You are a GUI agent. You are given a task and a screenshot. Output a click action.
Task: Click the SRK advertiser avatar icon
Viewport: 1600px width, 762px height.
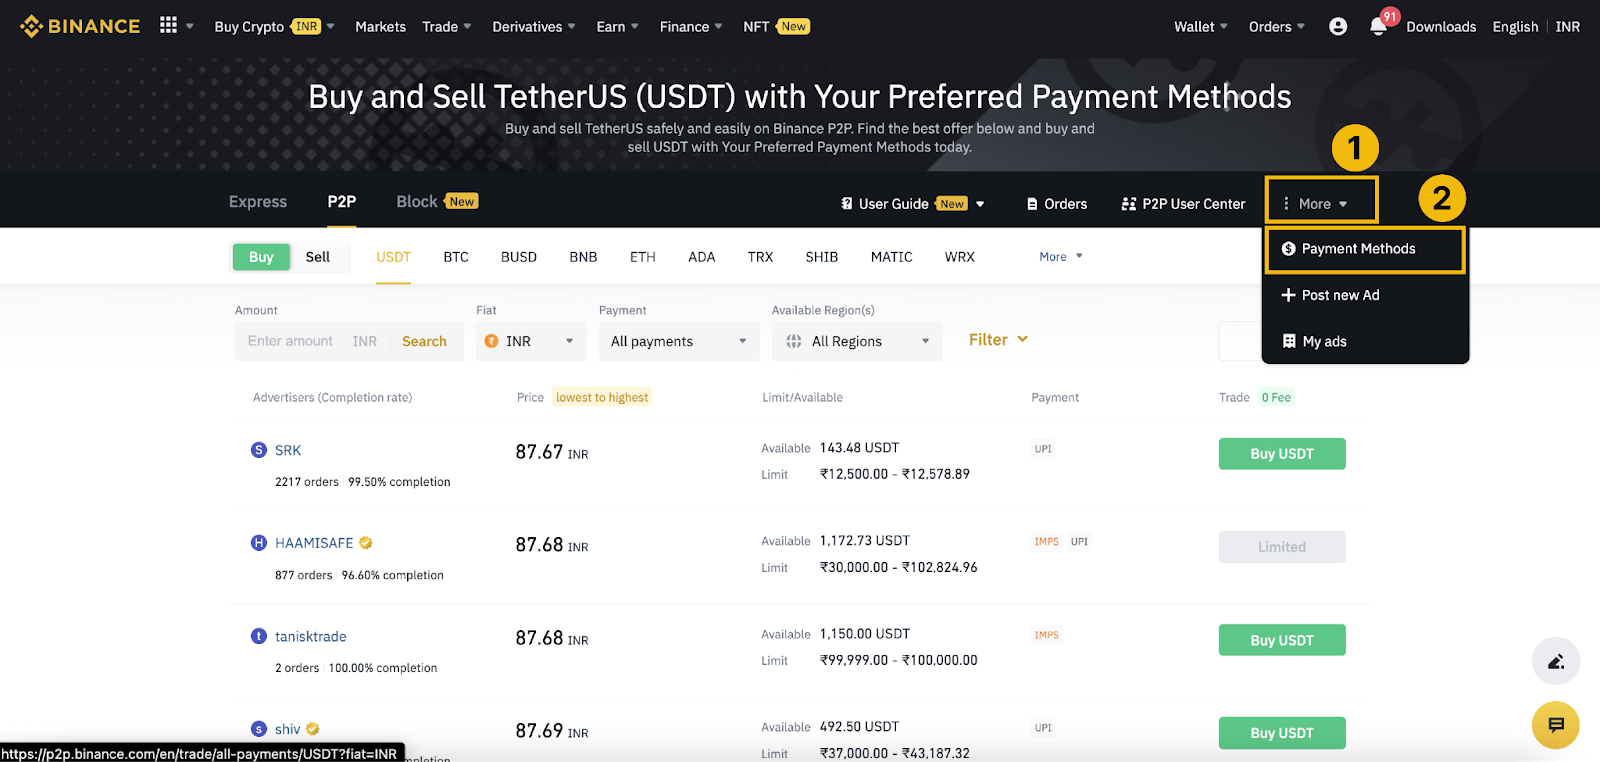coord(259,450)
